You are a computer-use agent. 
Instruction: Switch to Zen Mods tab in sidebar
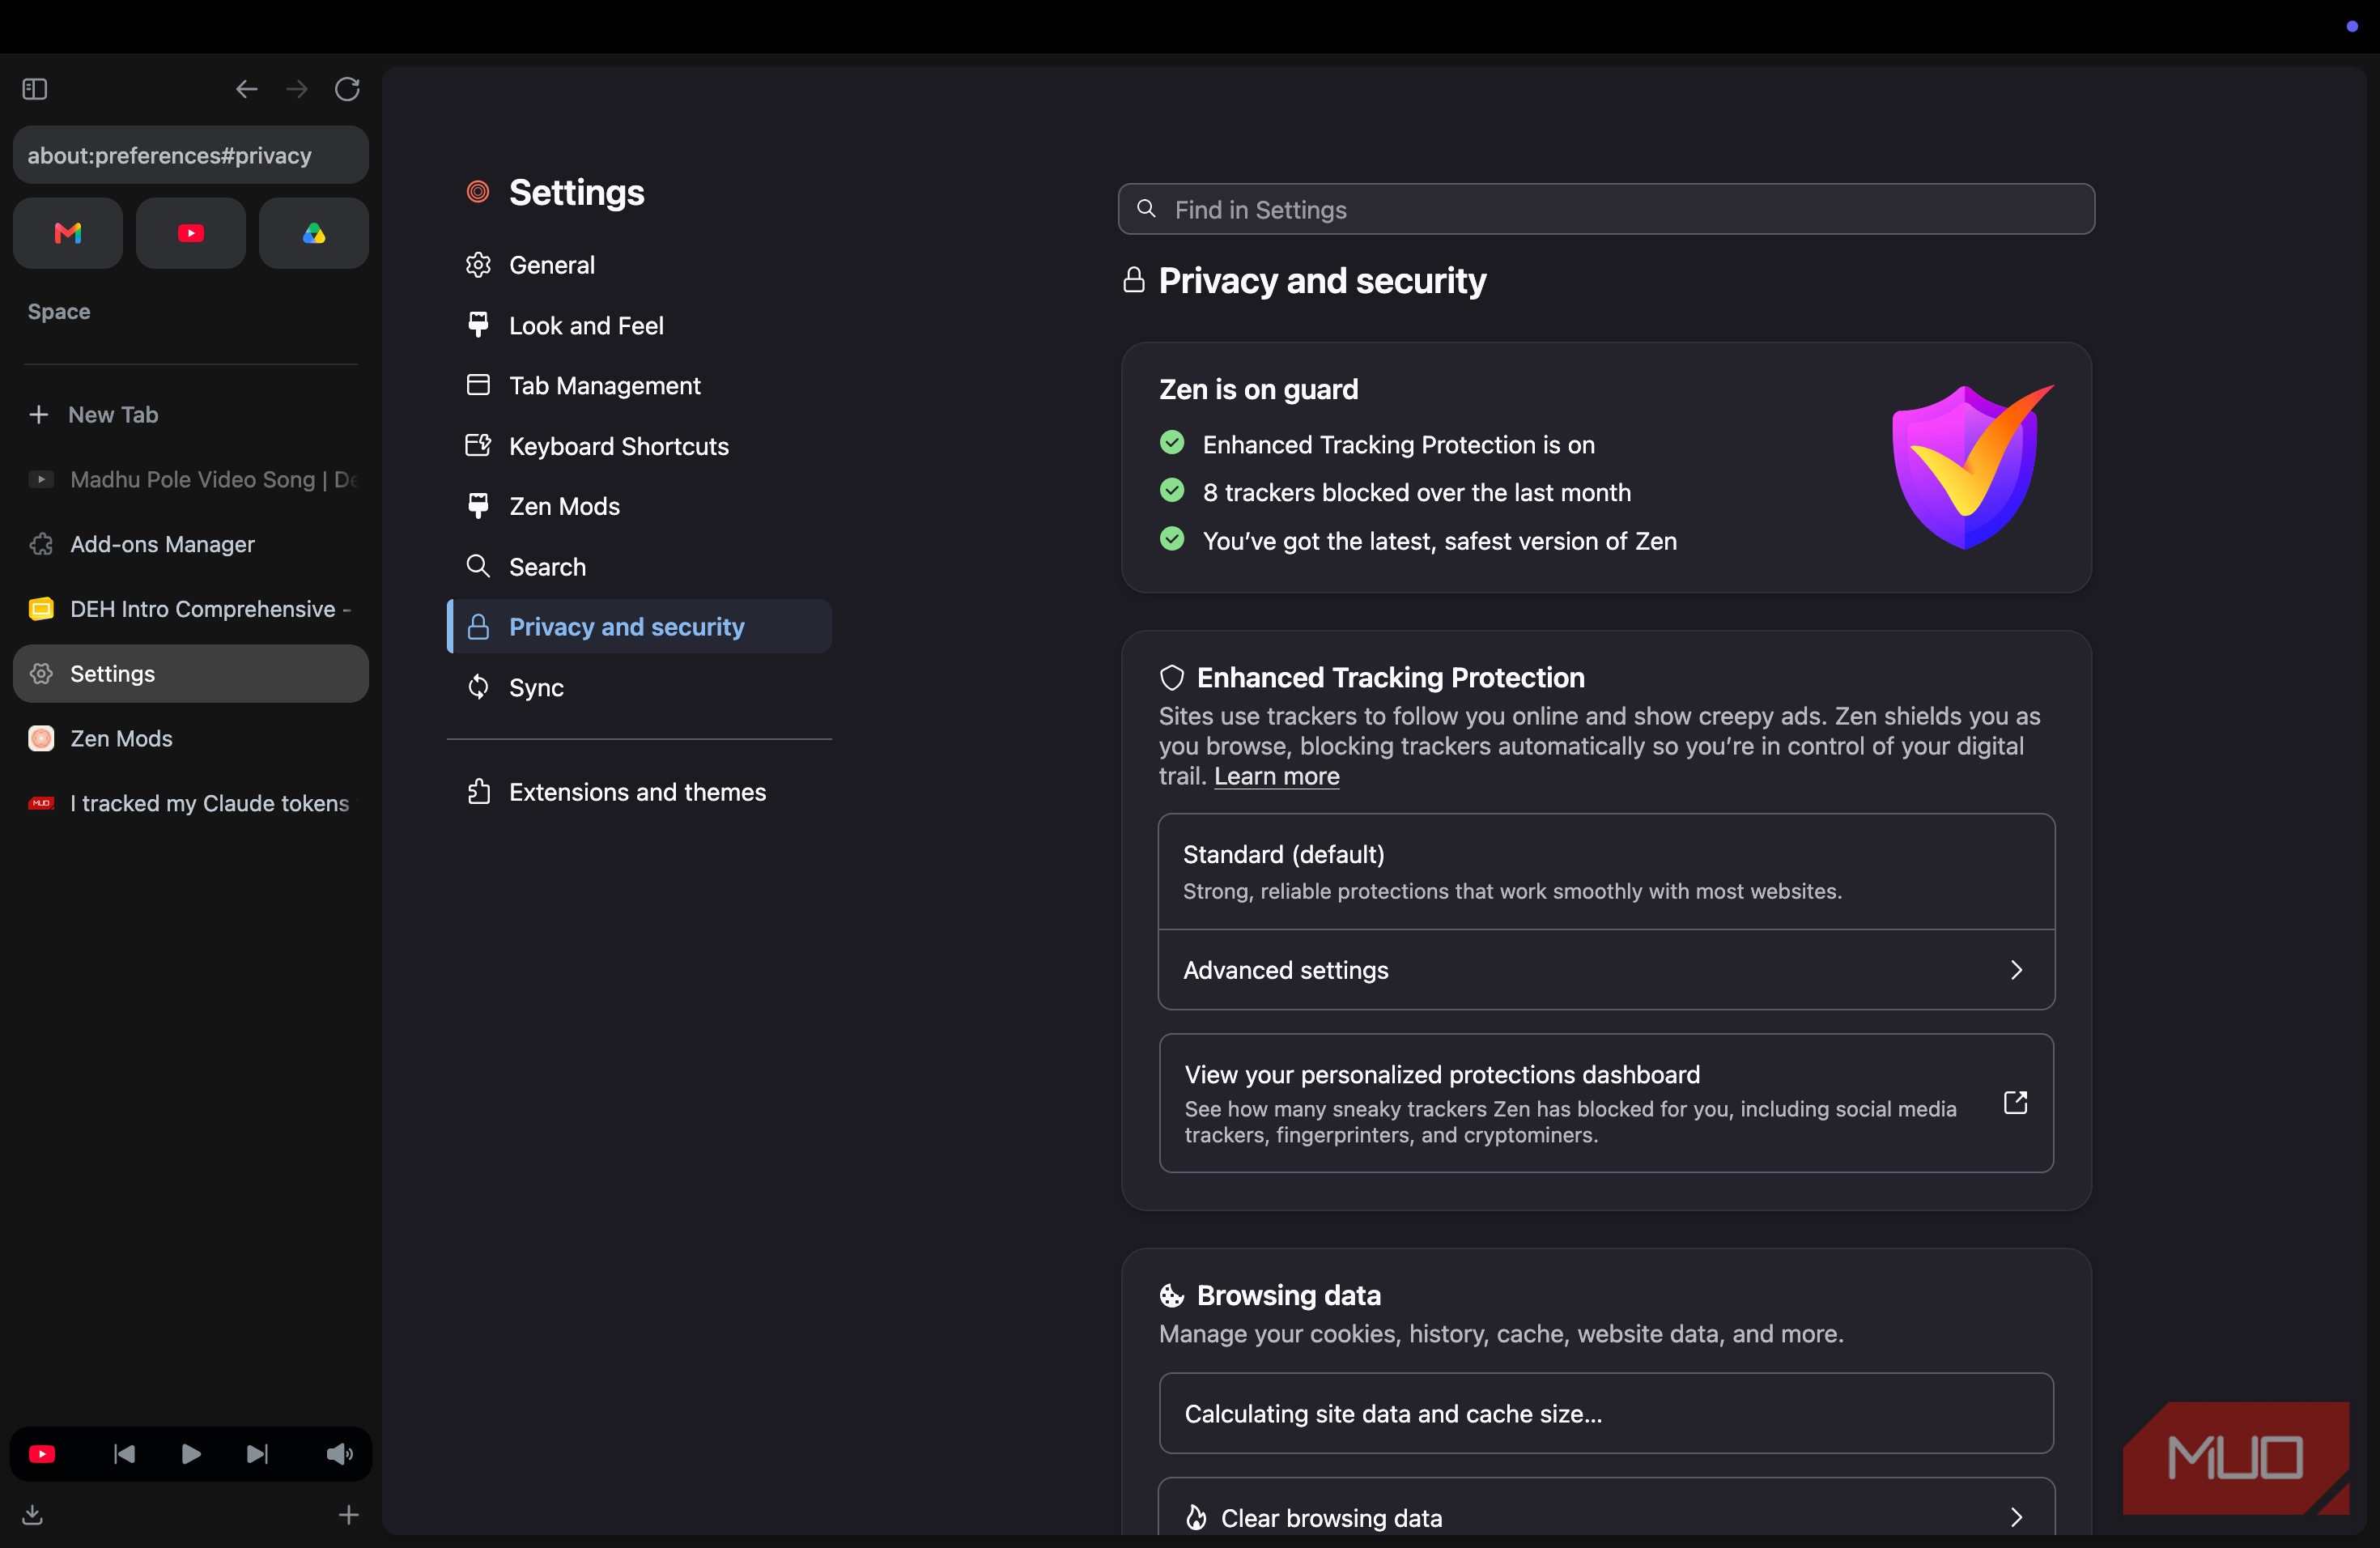coord(190,738)
